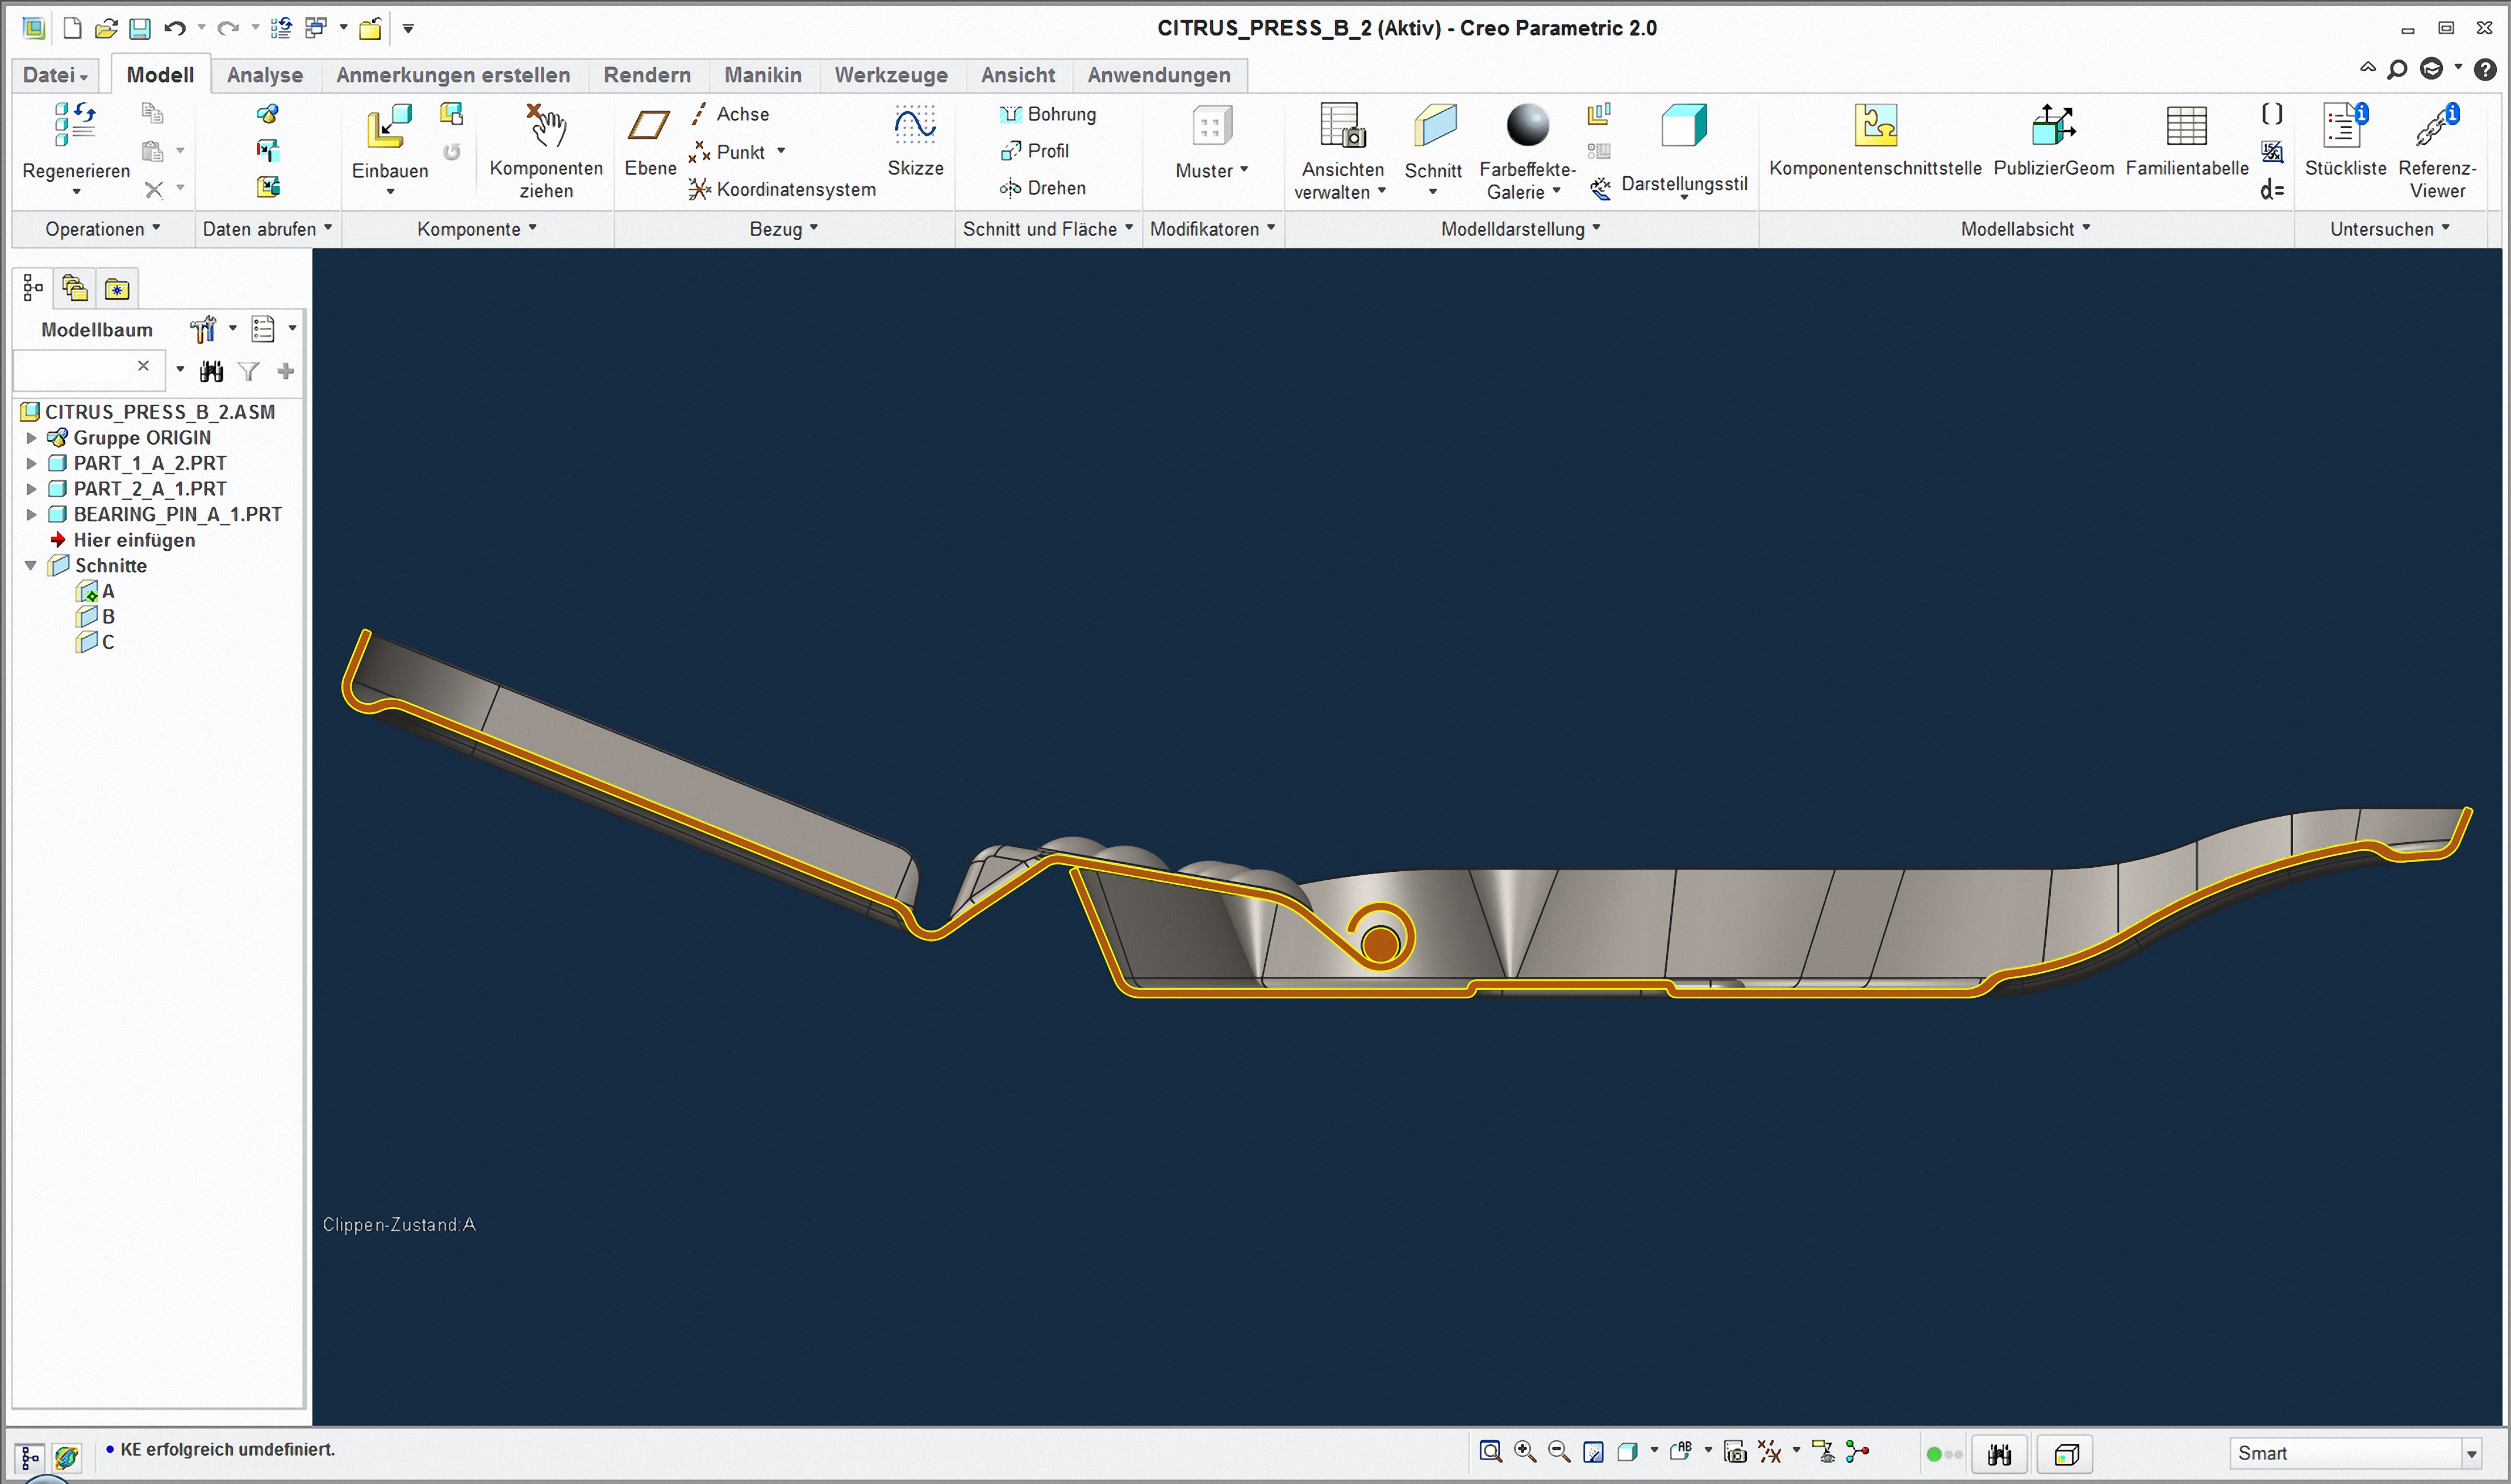Screen dimensions: 2511x1484
Task: Click the model tree search input field
Action: coord(88,370)
